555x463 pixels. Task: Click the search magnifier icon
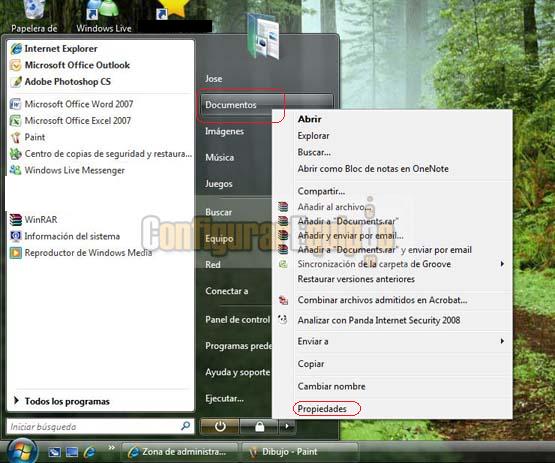pyautogui.click(x=185, y=426)
